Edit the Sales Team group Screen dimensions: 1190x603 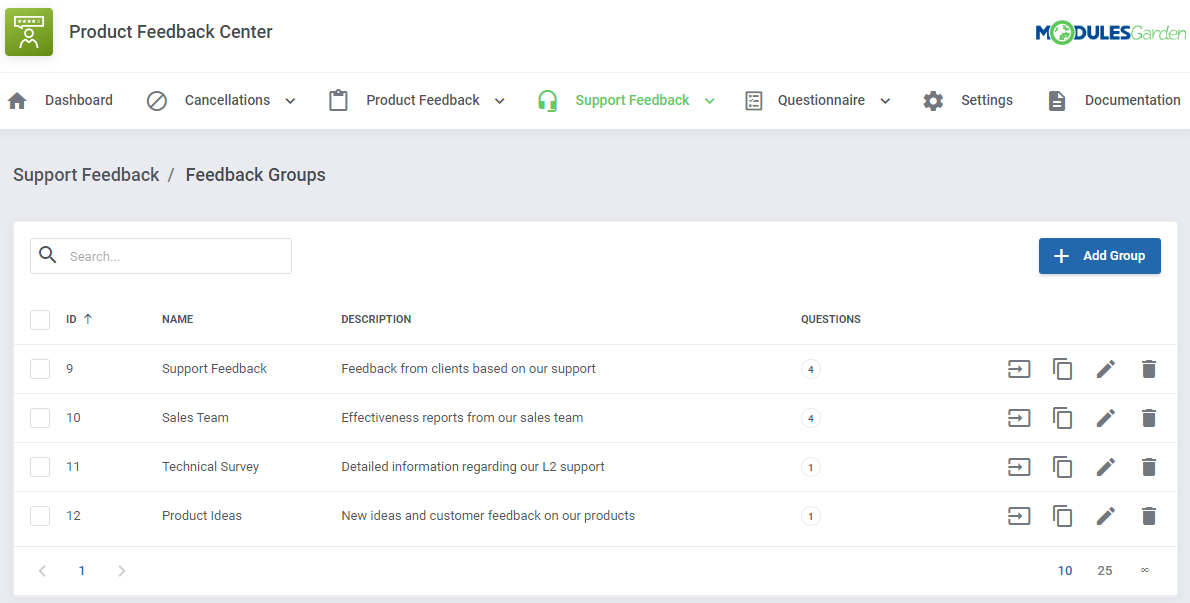(1106, 417)
